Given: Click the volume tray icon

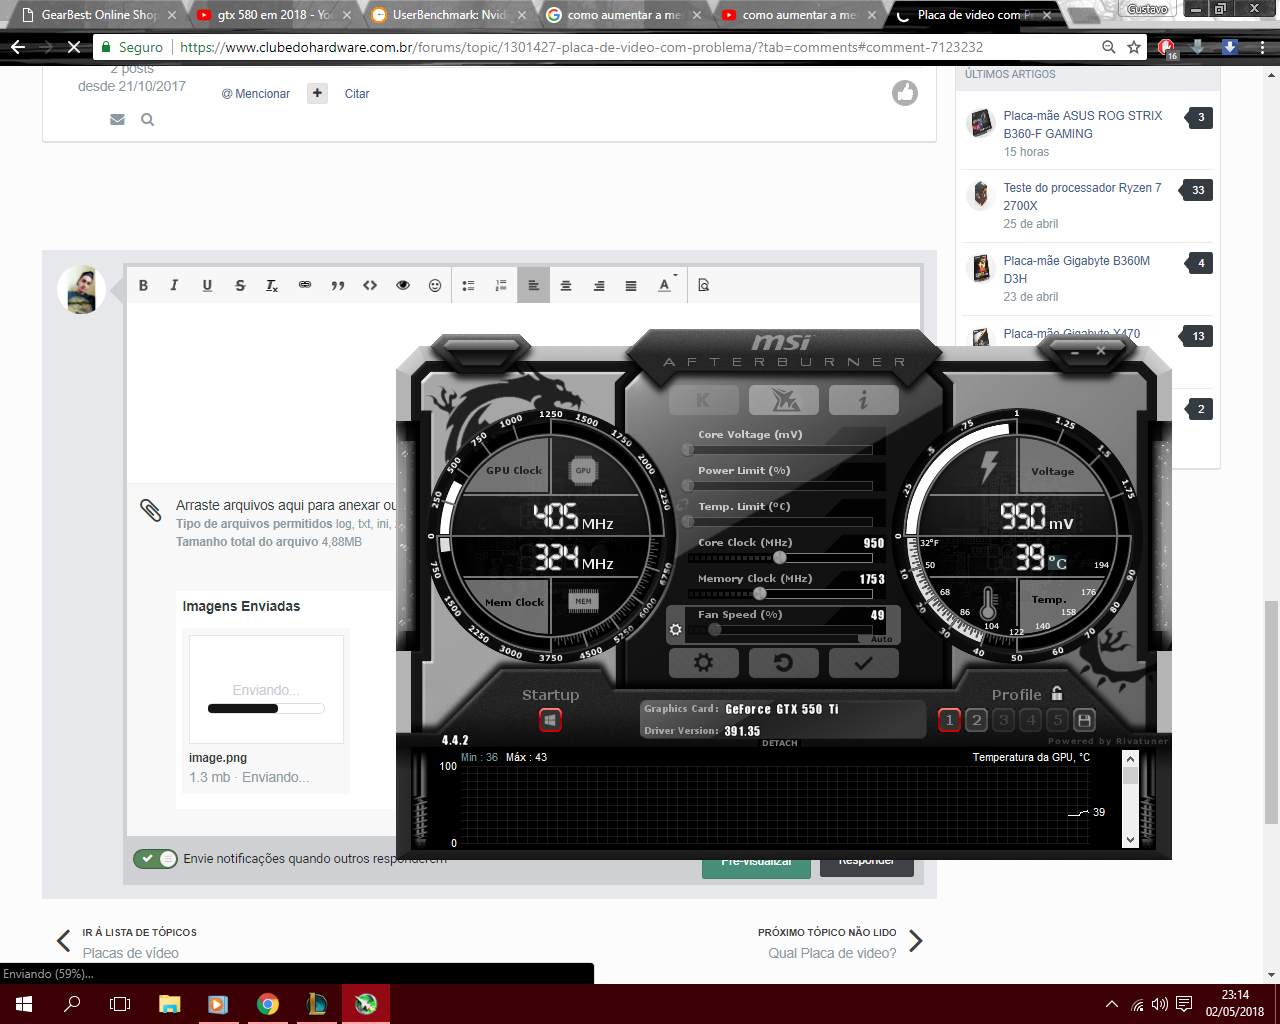Looking at the screenshot, I should coord(1160,1004).
